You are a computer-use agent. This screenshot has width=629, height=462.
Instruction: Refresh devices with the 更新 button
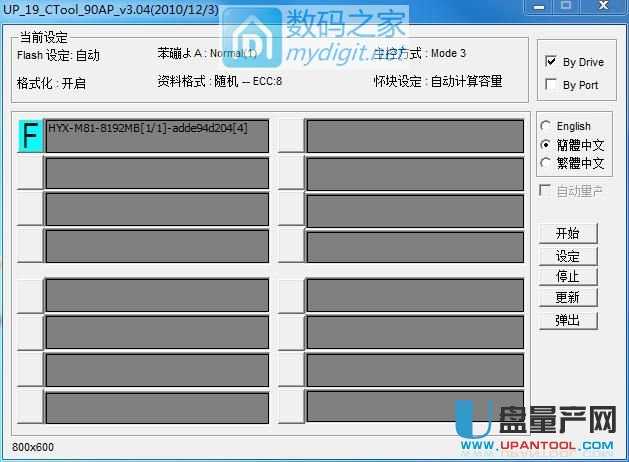pos(567,298)
